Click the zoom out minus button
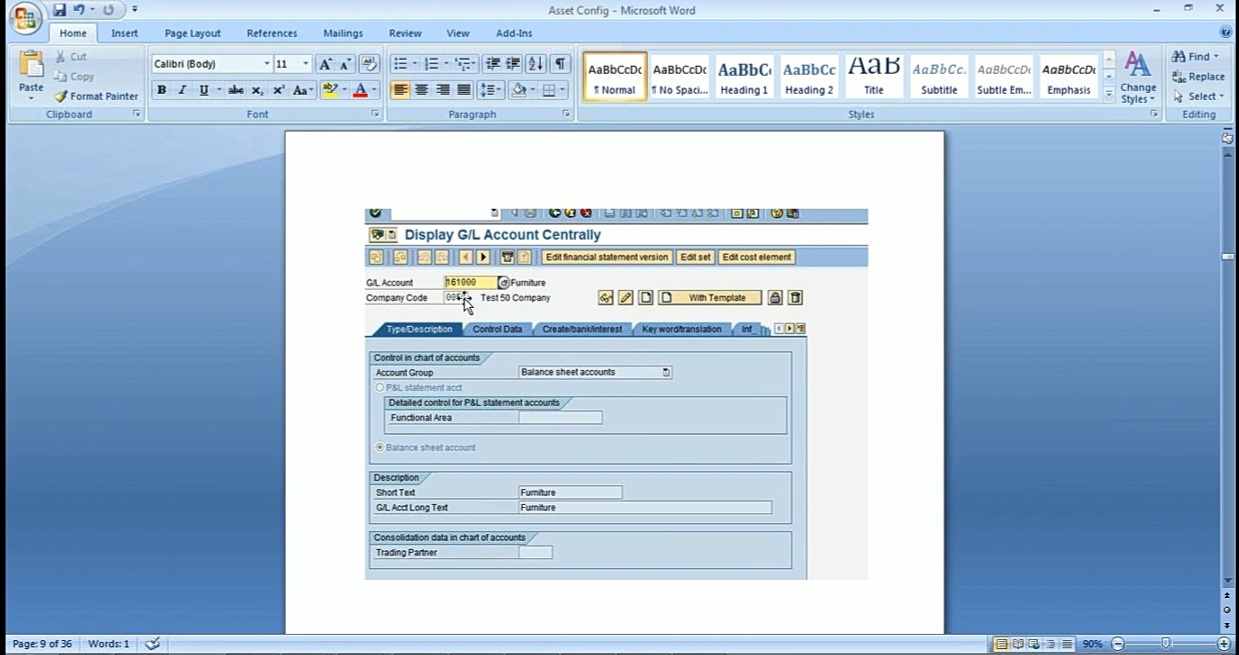Viewport: 1239px width, 655px height. pos(1118,644)
